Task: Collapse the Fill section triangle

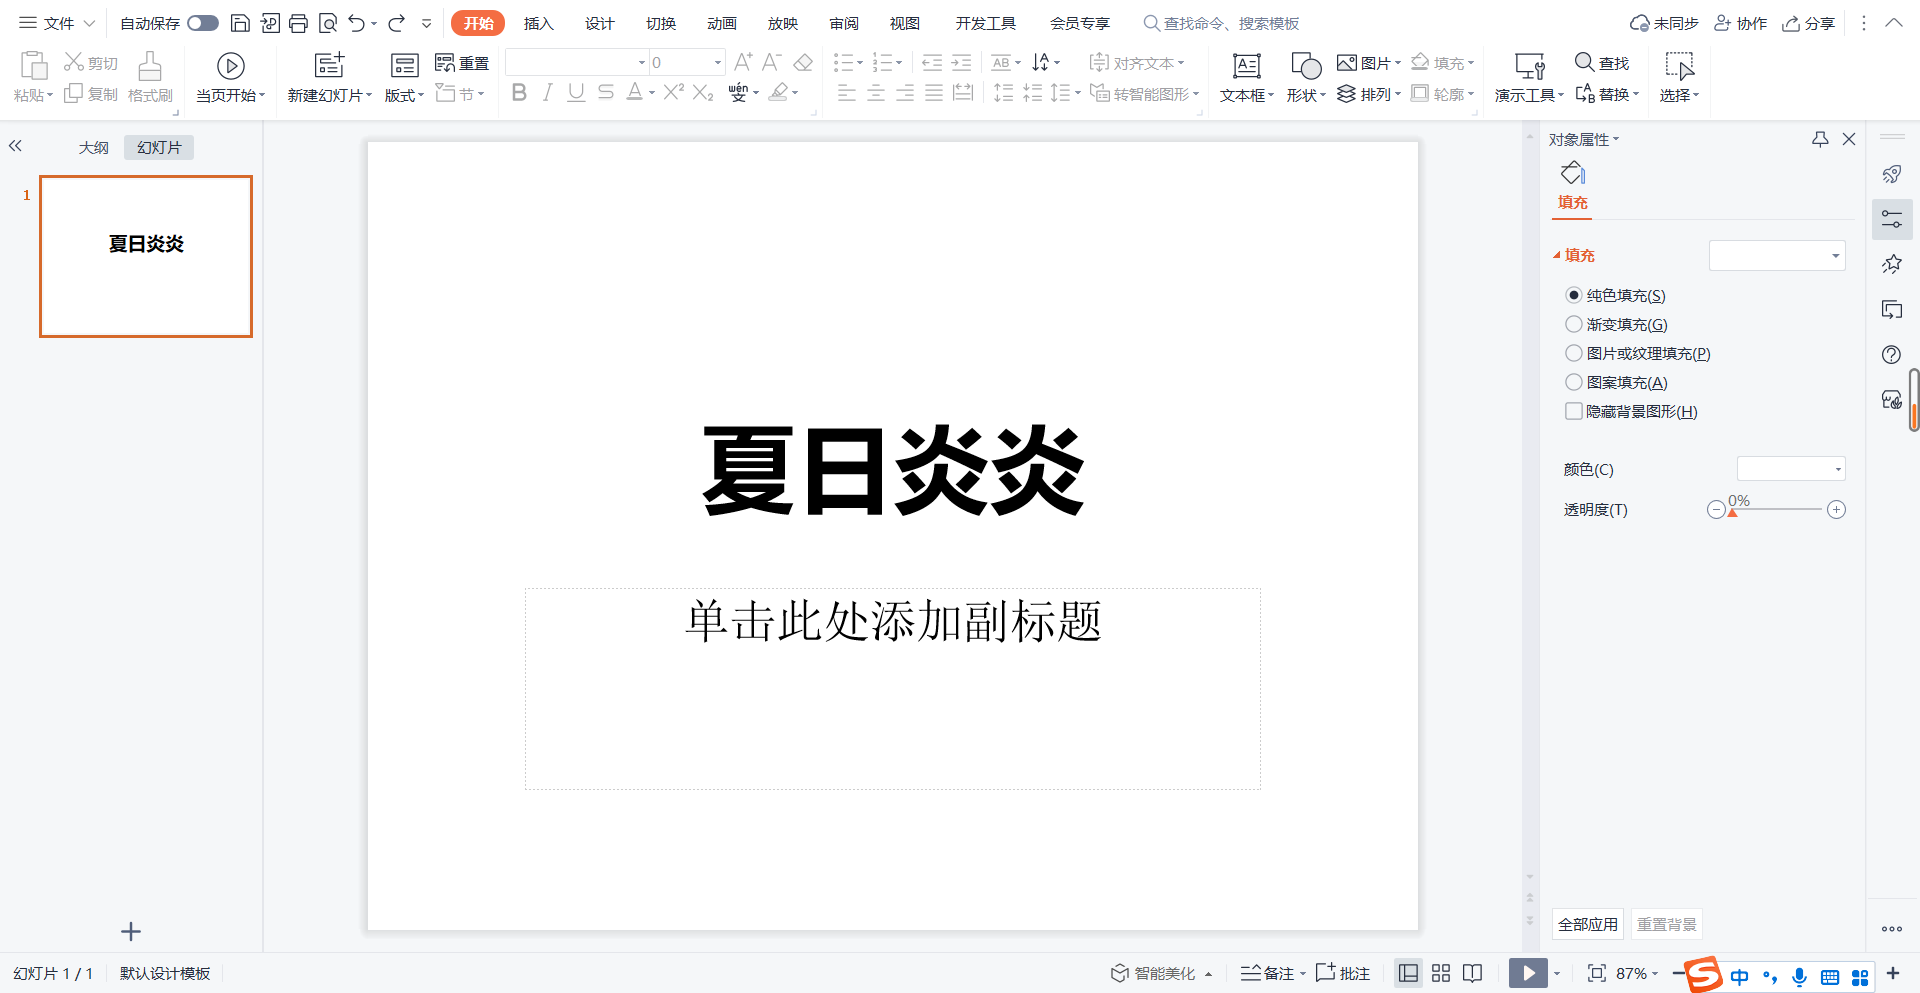Action: point(1556,255)
